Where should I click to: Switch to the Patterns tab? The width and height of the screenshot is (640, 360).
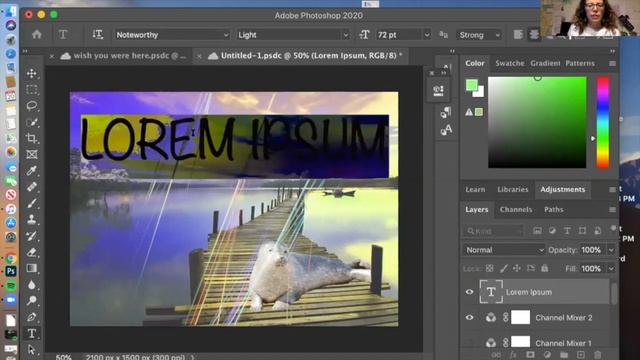(580, 63)
